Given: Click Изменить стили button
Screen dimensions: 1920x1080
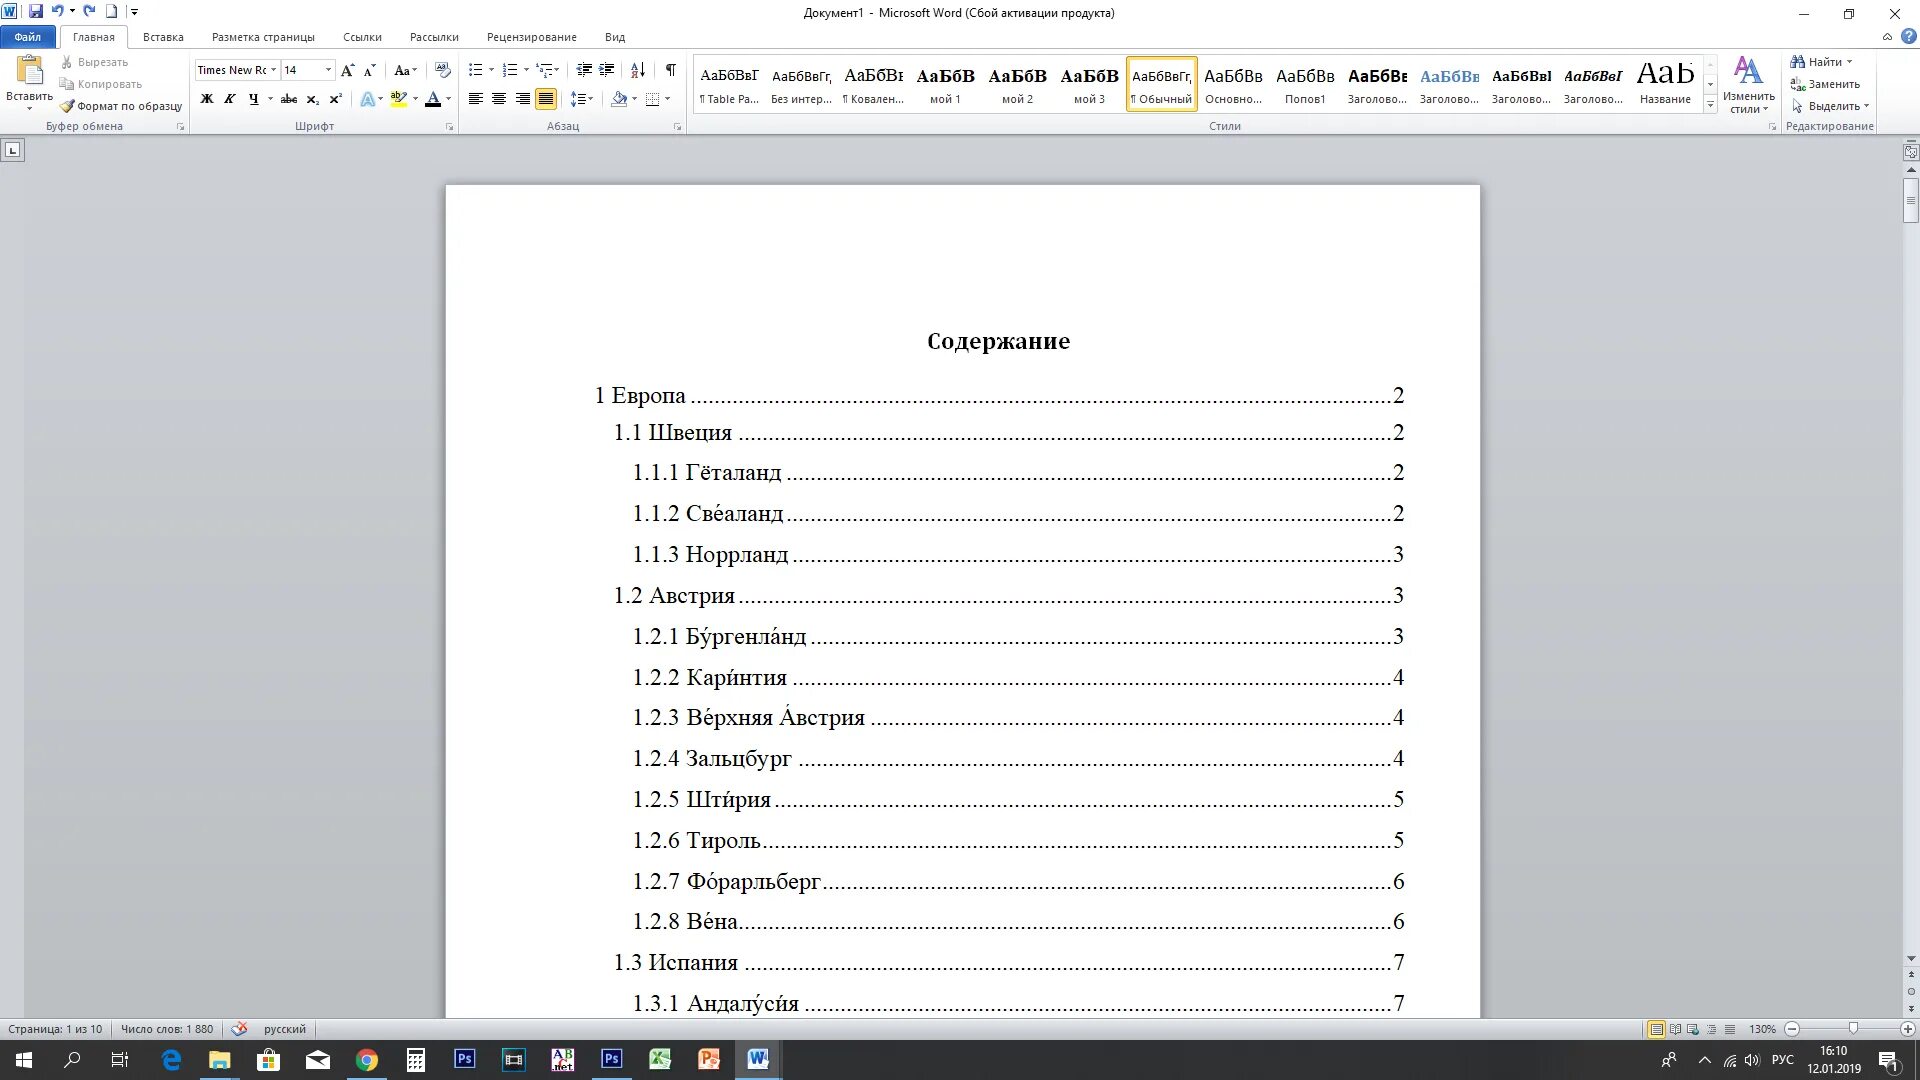Looking at the screenshot, I should [1748, 85].
